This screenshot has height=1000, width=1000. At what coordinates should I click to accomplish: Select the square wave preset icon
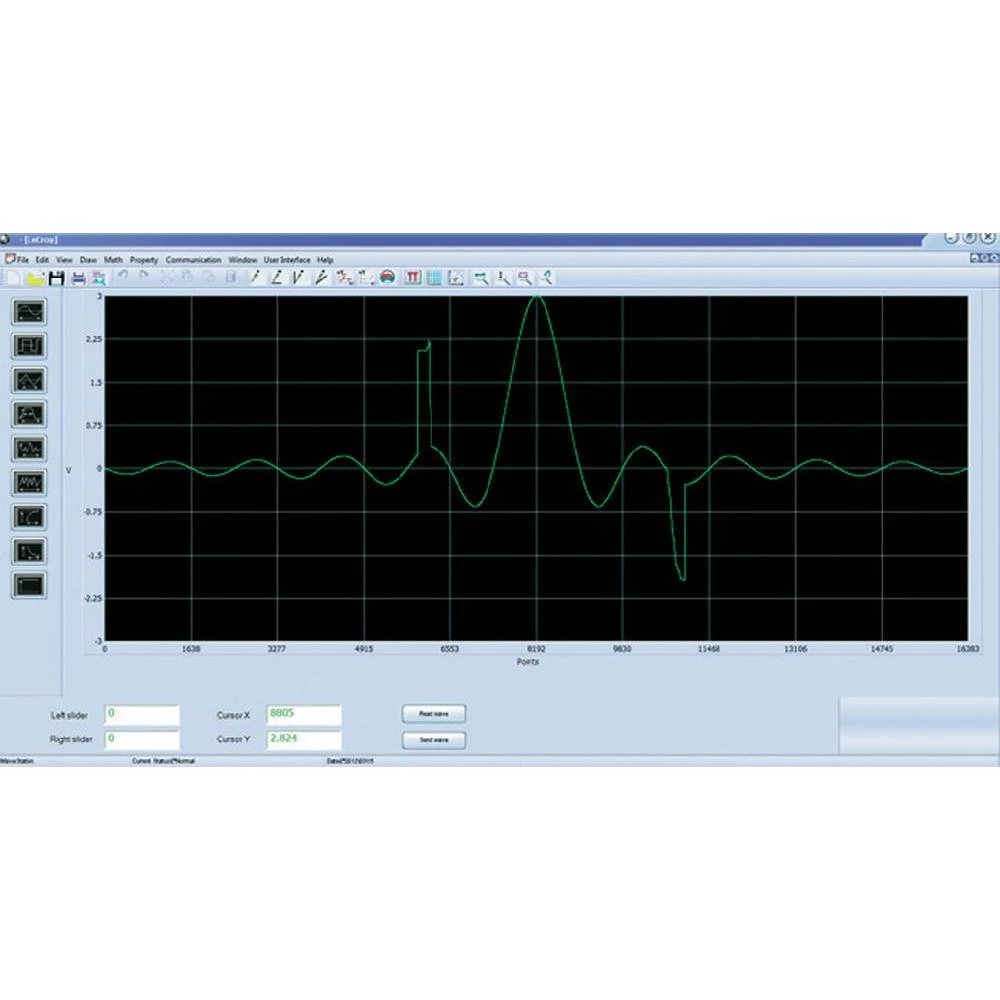[29, 346]
